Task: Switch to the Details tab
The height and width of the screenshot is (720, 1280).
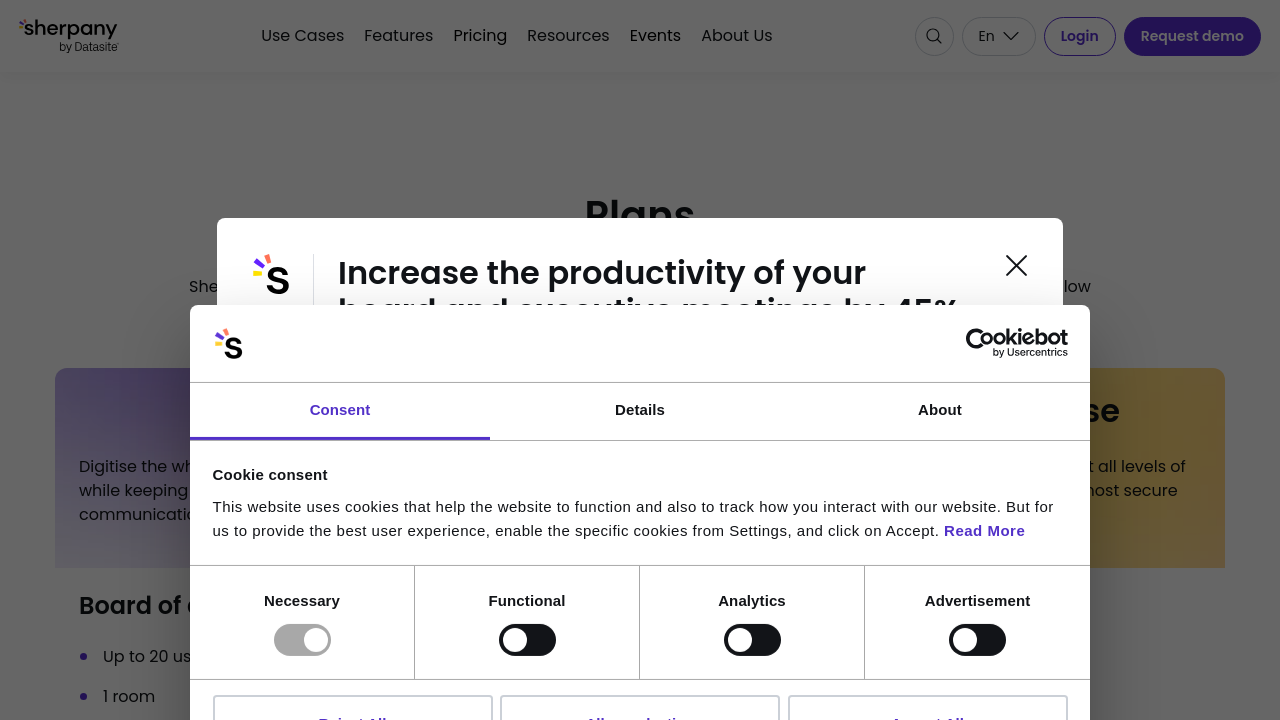Action: pos(640,410)
